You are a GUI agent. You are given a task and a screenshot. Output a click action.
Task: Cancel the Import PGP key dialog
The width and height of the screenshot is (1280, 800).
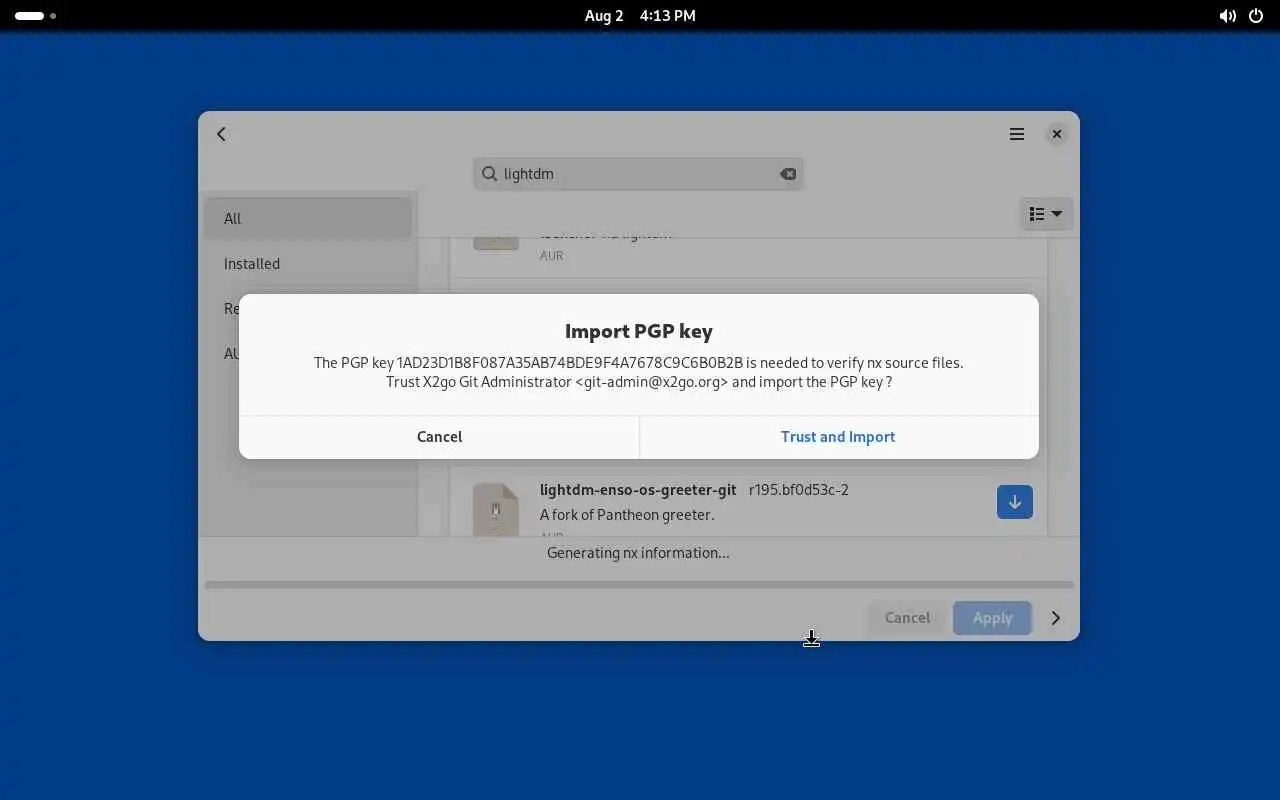coord(439,437)
